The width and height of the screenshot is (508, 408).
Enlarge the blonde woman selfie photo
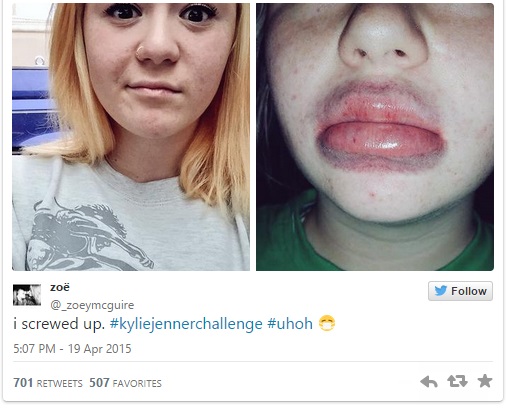click(131, 137)
